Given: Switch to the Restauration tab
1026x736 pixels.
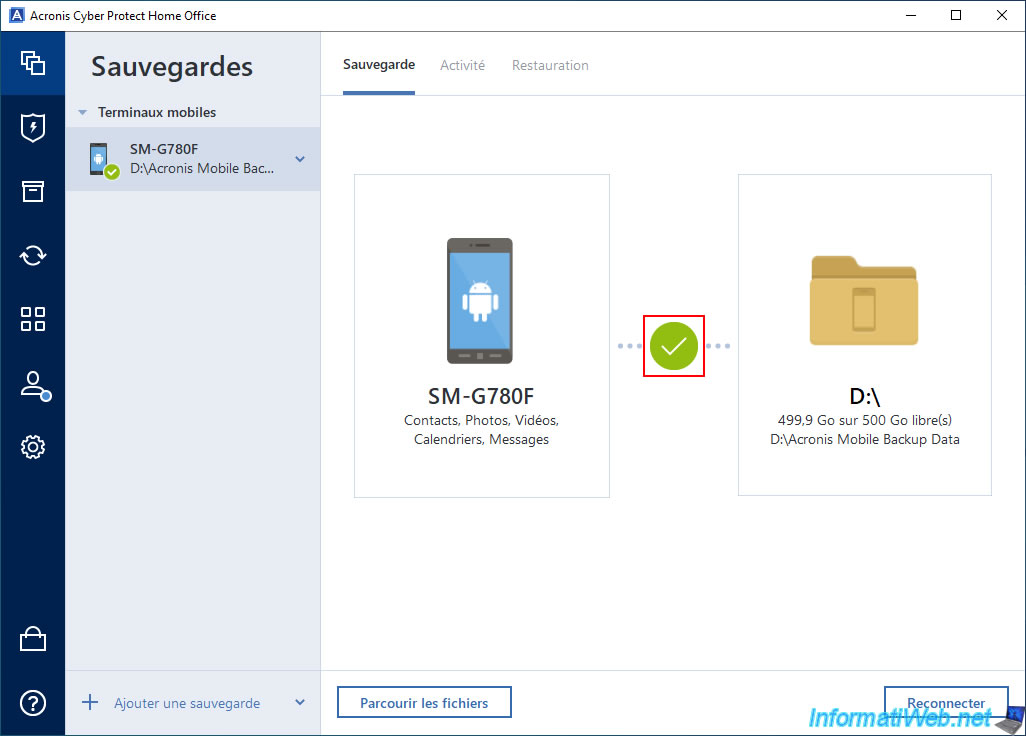Looking at the screenshot, I should 550,65.
